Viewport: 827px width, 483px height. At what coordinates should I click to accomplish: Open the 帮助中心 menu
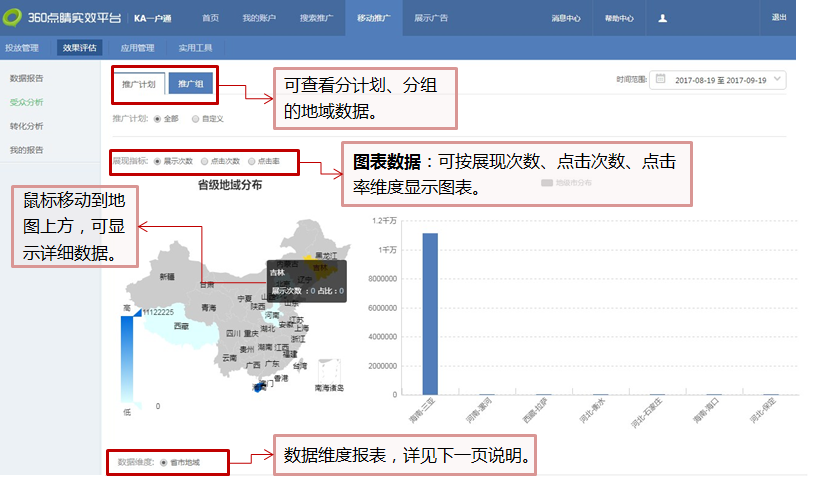pyautogui.click(x=619, y=18)
